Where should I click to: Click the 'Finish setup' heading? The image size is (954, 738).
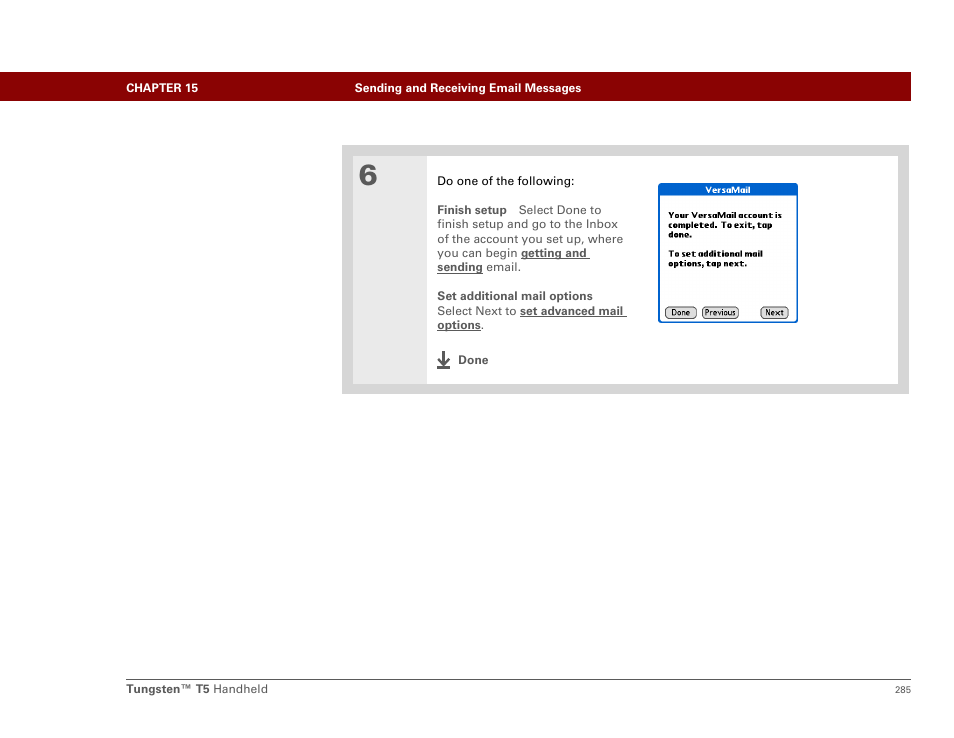point(472,210)
